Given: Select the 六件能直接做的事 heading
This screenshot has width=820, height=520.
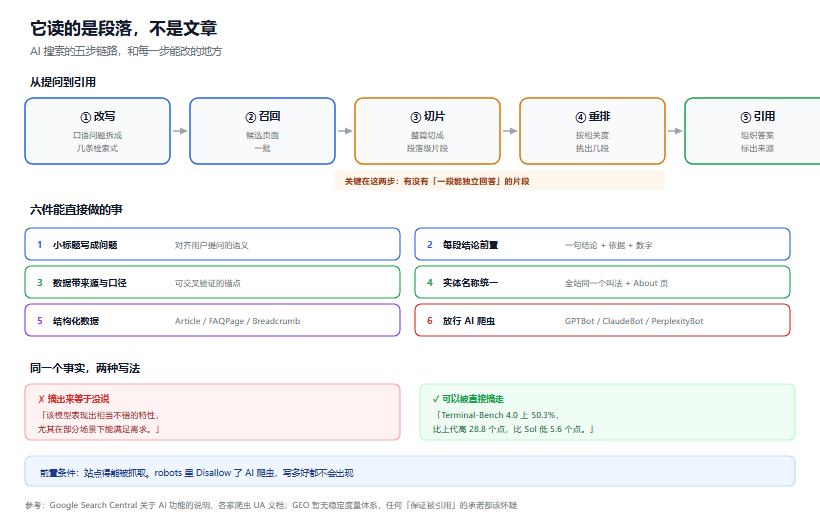Looking at the screenshot, I should click(x=76, y=210).
